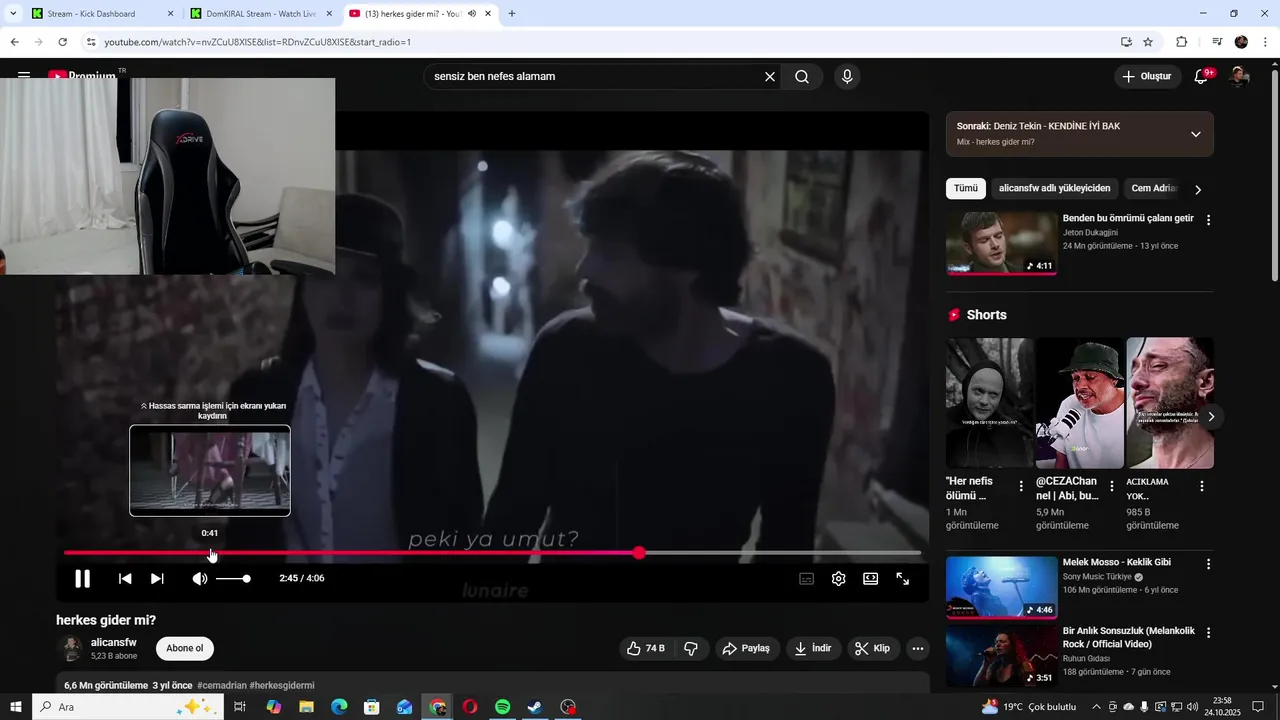Open Bir Anlık Sonsuzluk video thumbnail

(1001, 657)
